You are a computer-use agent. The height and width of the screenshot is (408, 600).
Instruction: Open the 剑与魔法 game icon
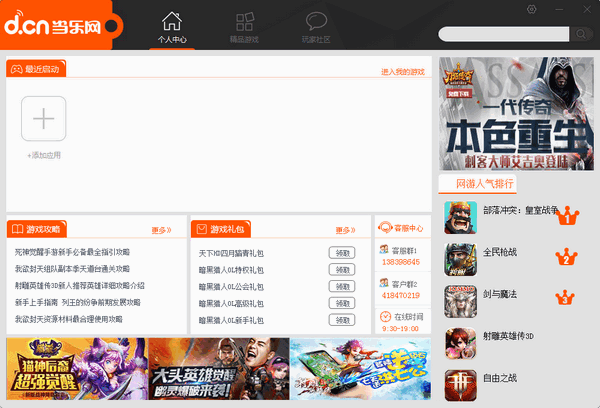click(460, 302)
